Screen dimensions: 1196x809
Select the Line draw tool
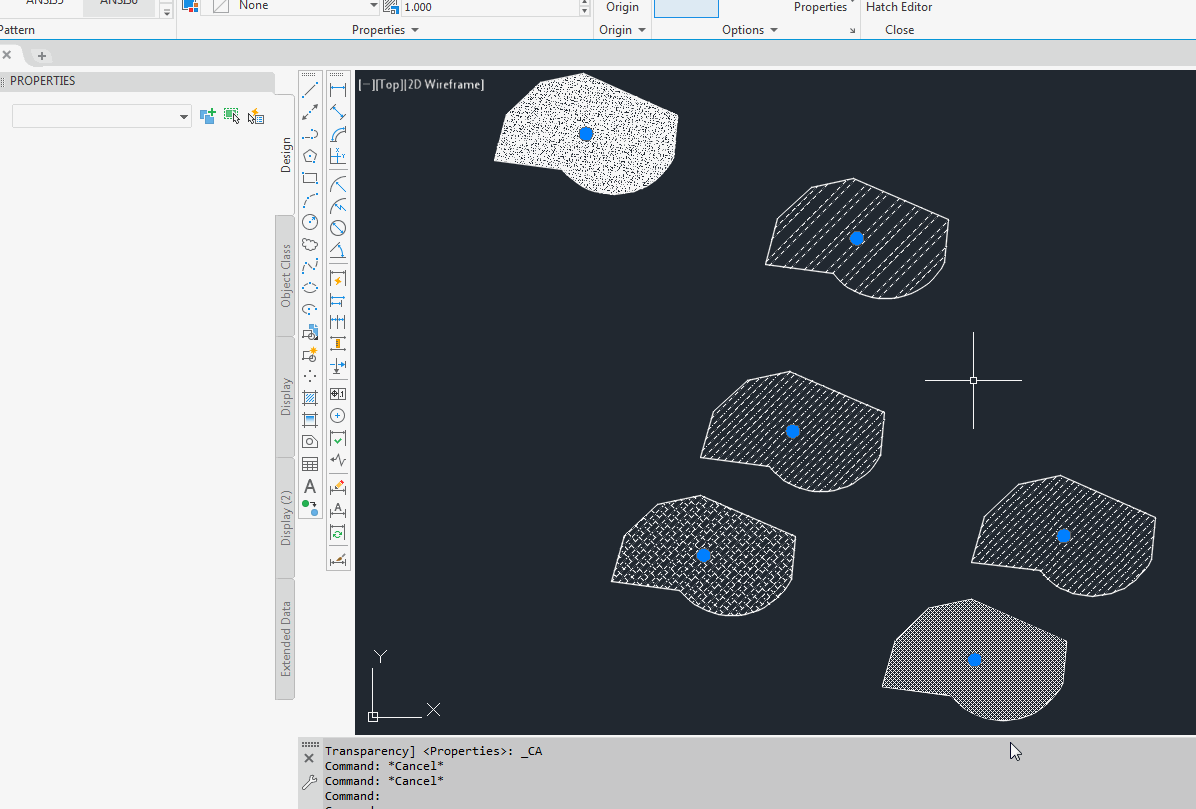pos(310,91)
